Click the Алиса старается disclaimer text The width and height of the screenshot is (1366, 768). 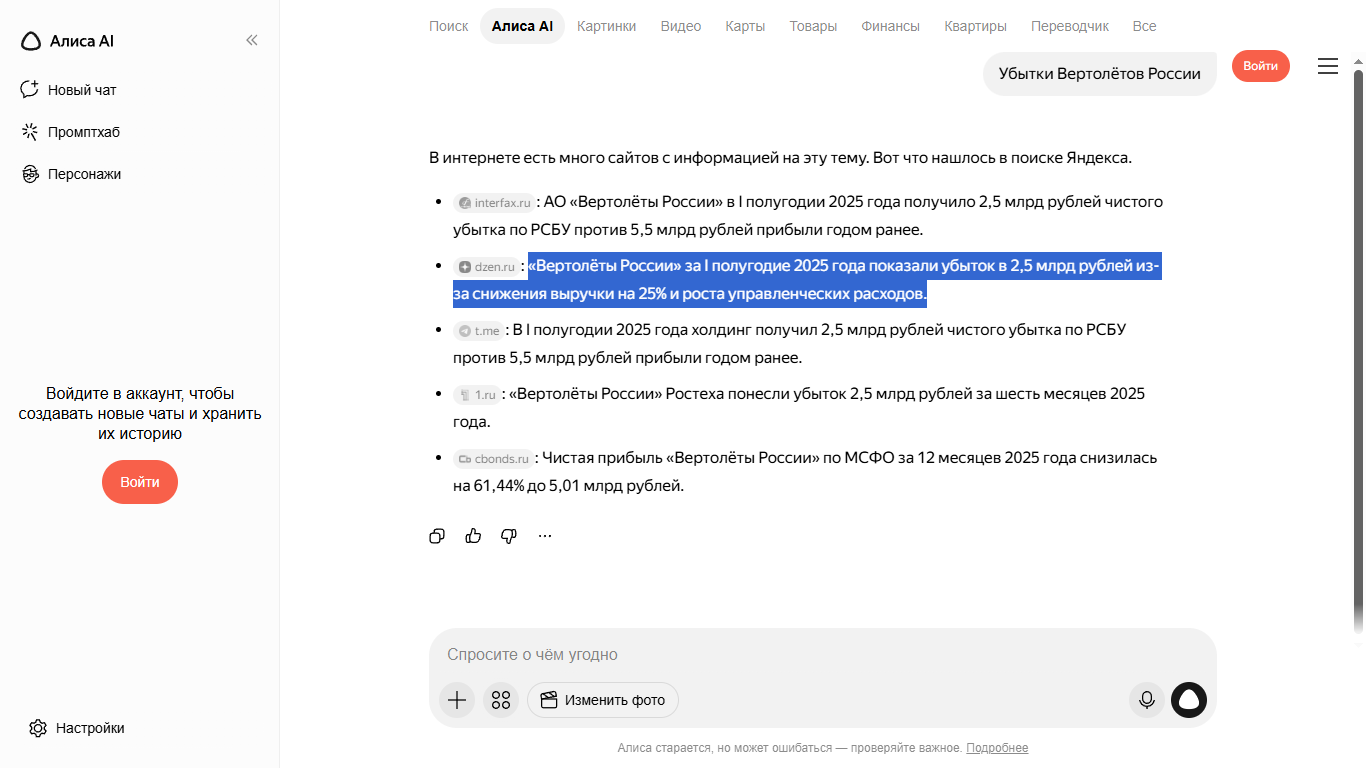tap(790, 748)
